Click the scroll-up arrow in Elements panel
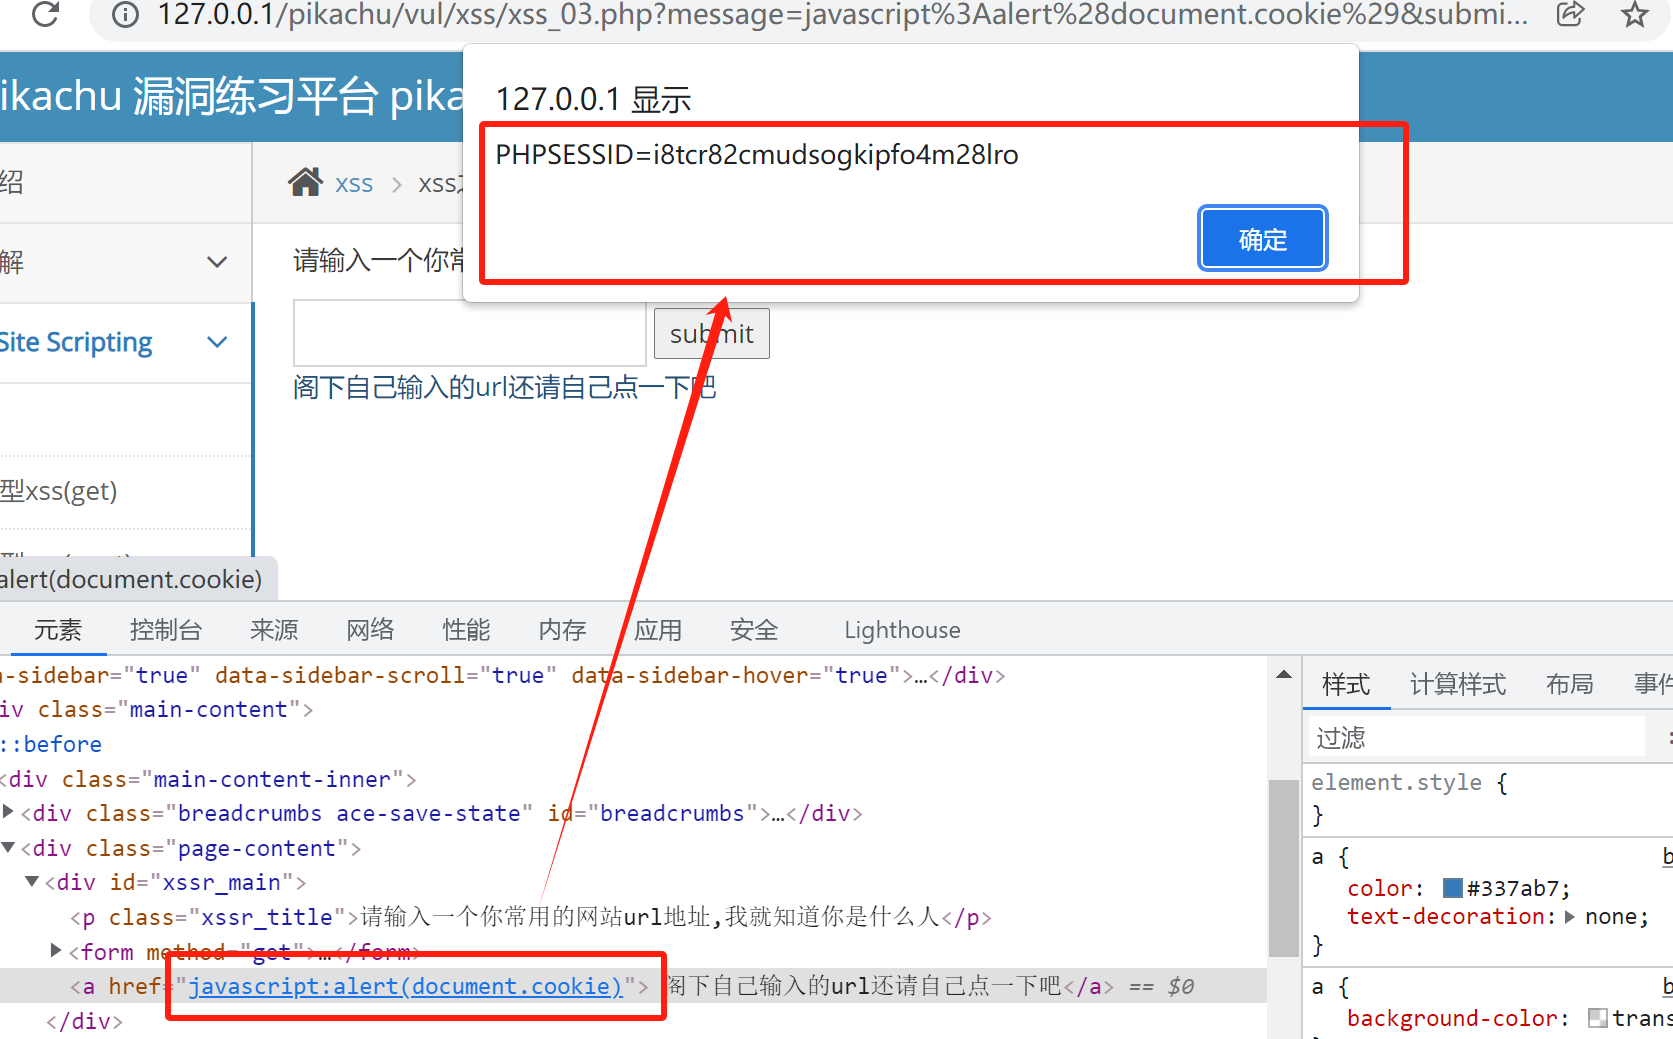 [x=1284, y=676]
